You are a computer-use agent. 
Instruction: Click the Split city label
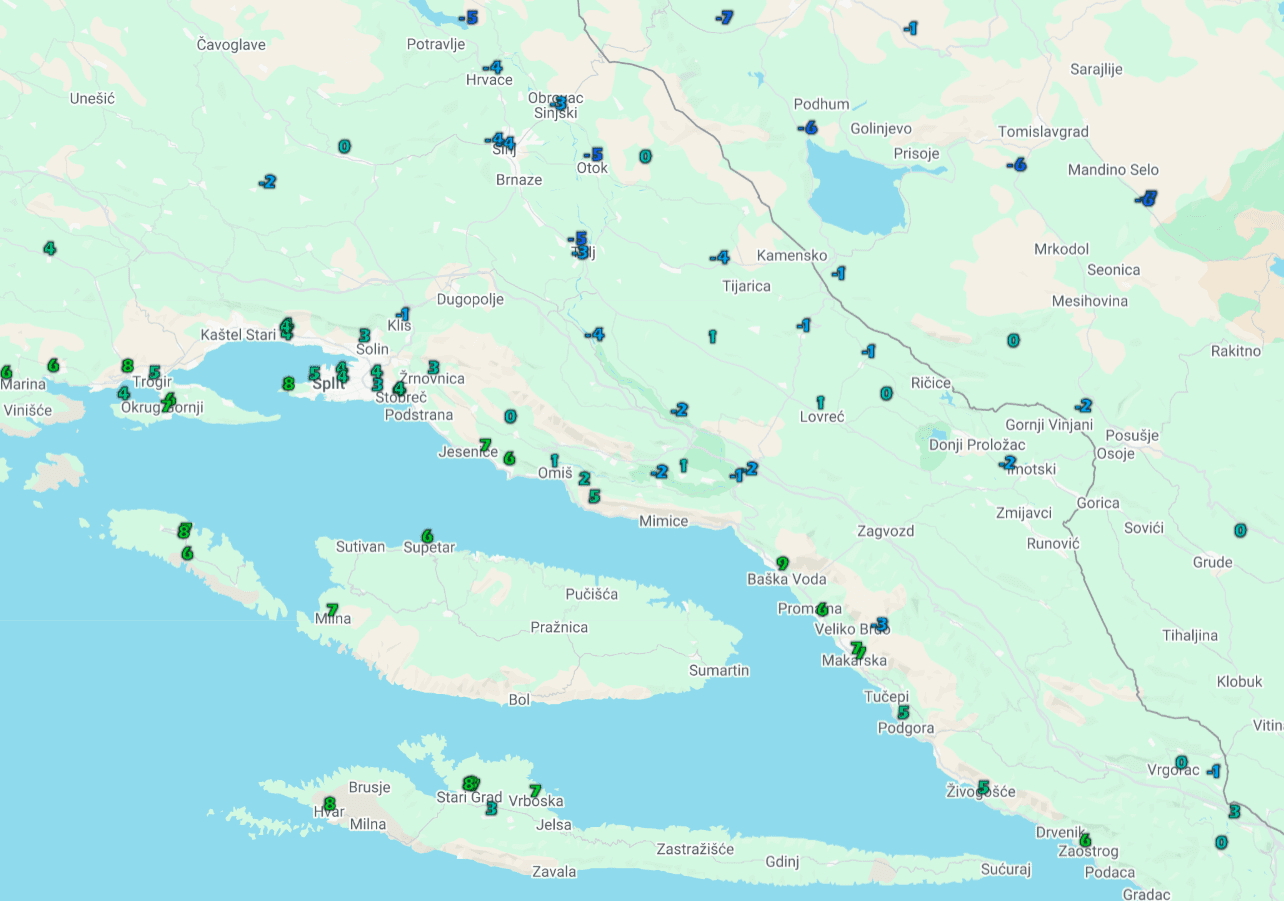[x=327, y=383]
